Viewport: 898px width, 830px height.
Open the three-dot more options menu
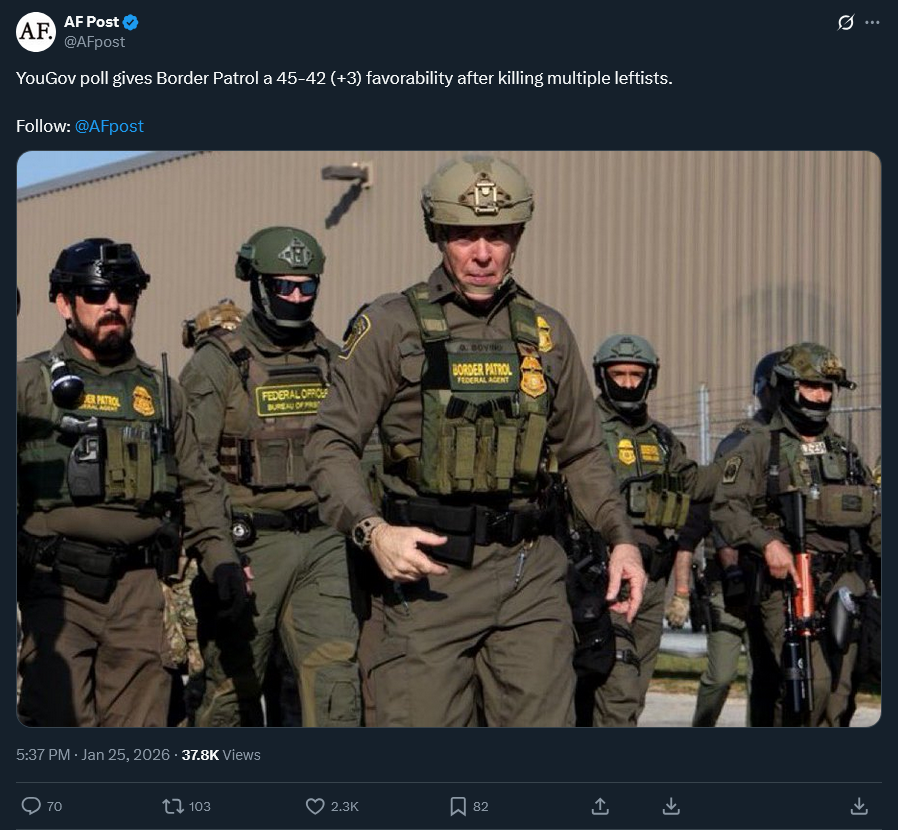tap(872, 22)
